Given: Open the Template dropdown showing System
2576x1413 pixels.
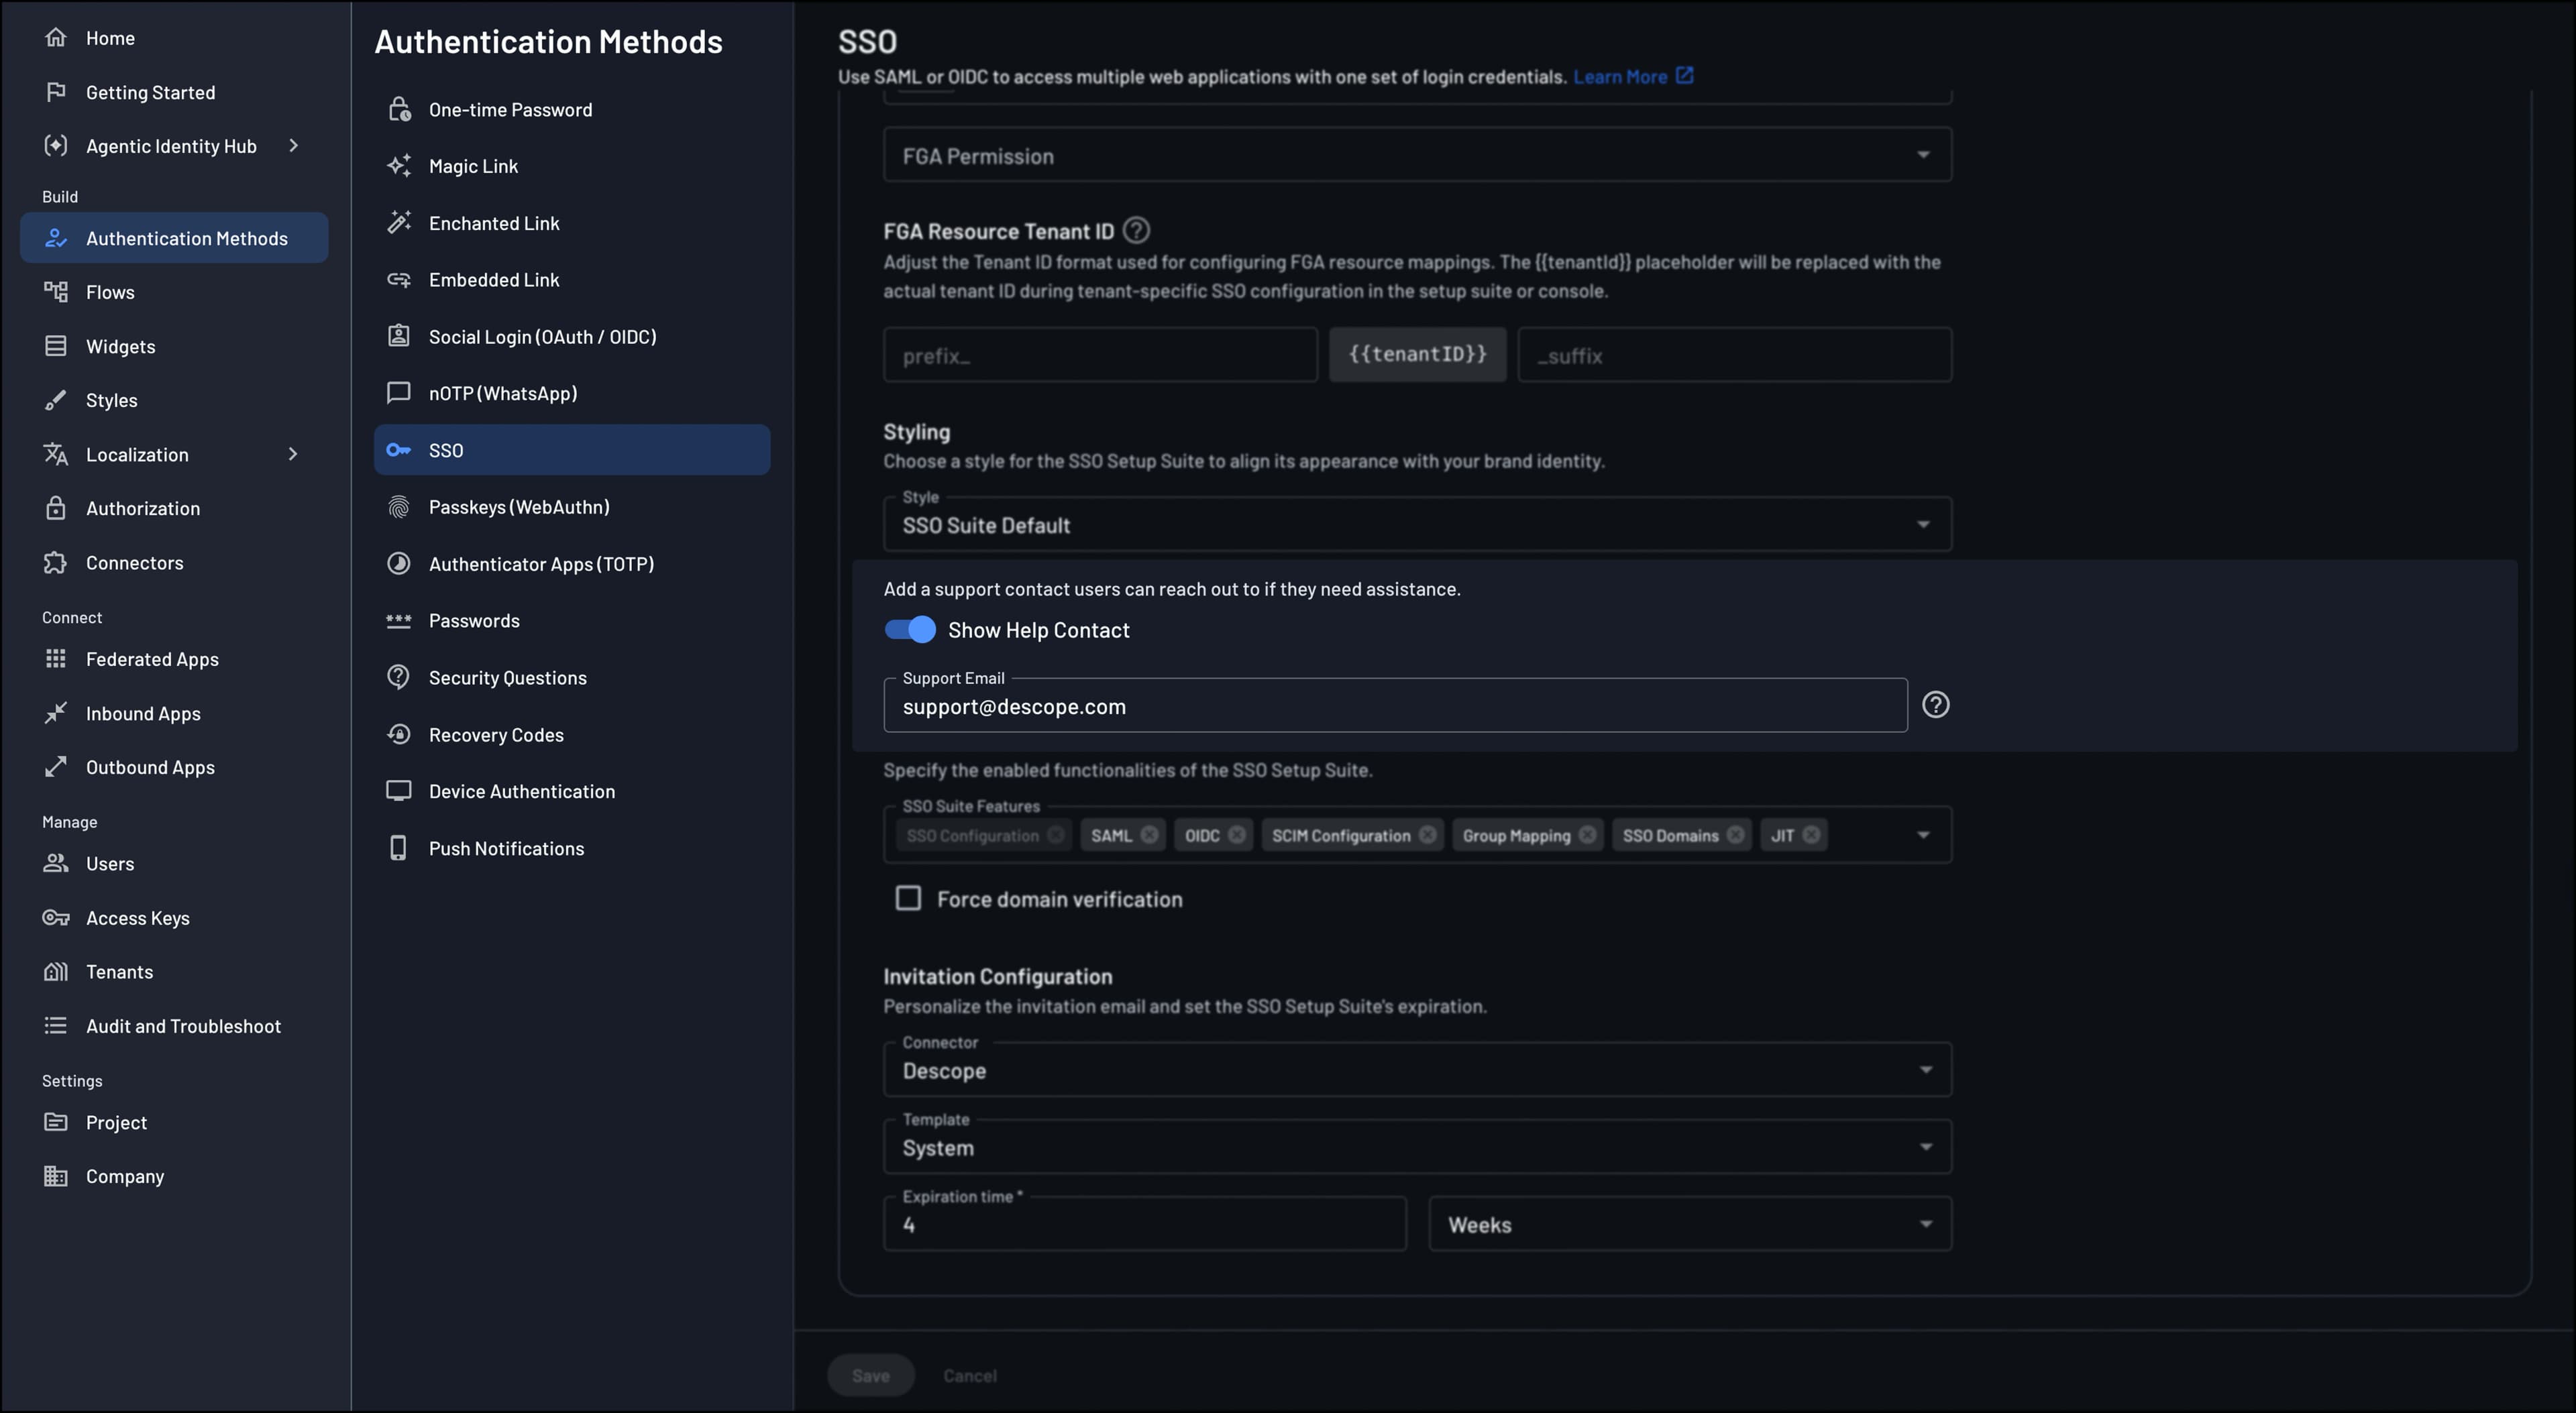Looking at the screenshot, I should [x=1417, y=1147].
